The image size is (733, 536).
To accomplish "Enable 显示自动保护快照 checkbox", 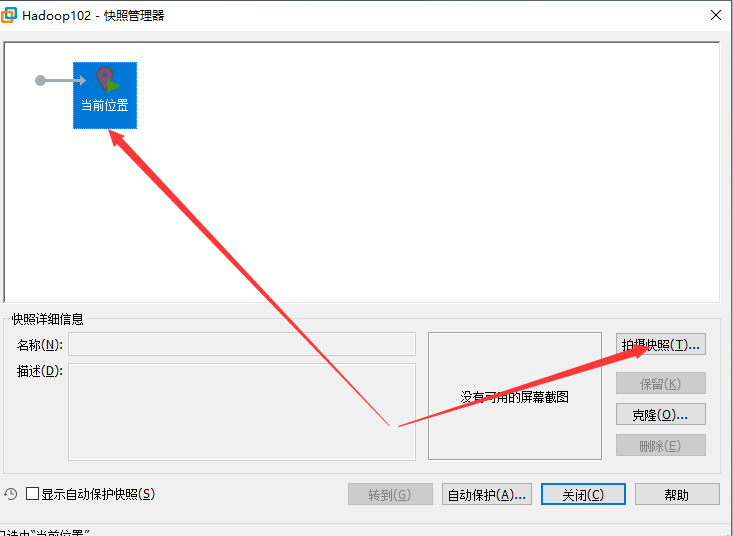I will pos(33,494).
